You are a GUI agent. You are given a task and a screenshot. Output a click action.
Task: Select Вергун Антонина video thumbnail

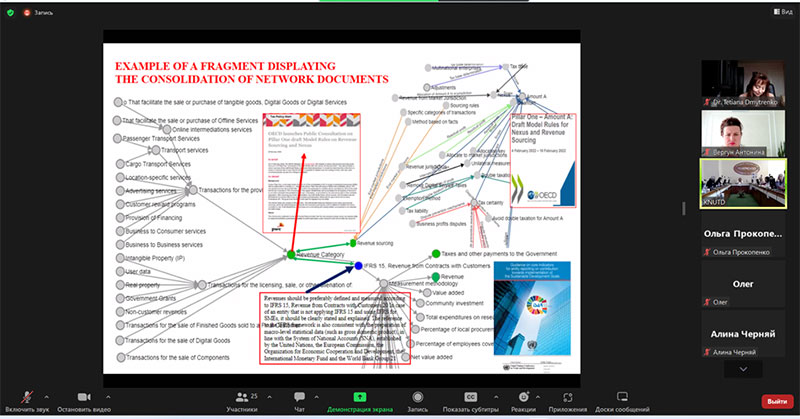(x=743, y=133)
